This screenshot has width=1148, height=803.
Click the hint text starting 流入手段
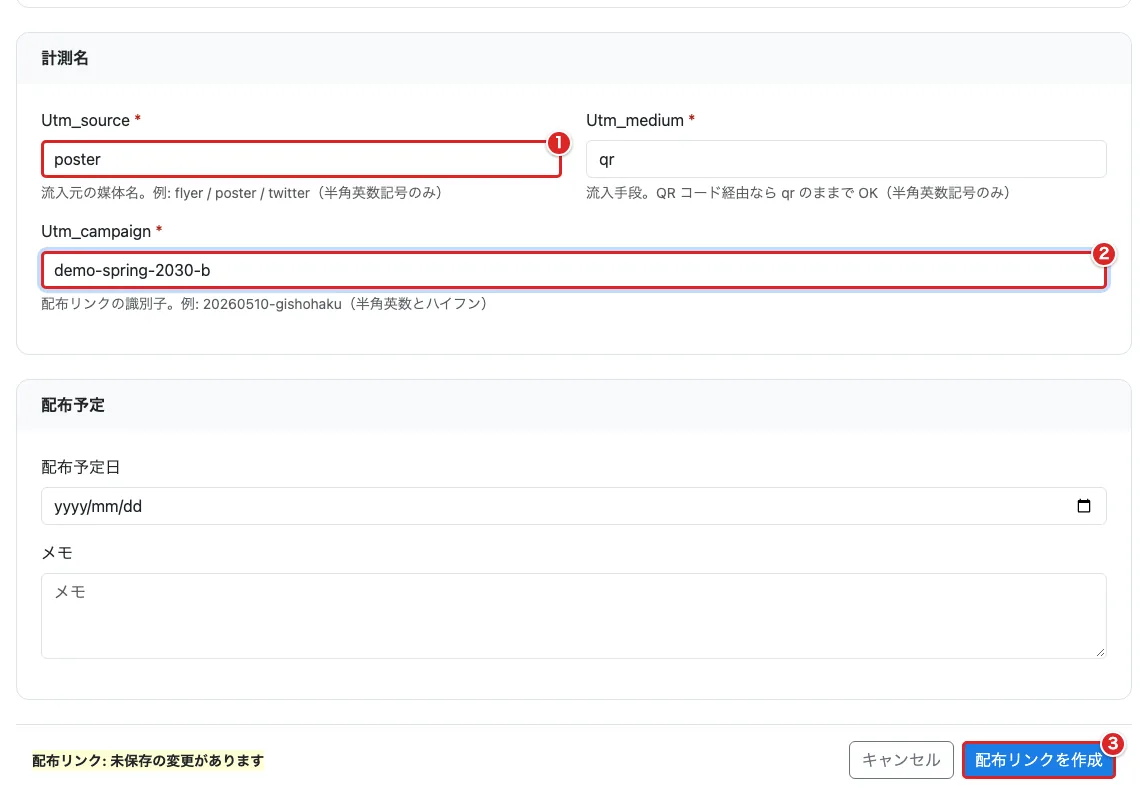click(798, 193)
